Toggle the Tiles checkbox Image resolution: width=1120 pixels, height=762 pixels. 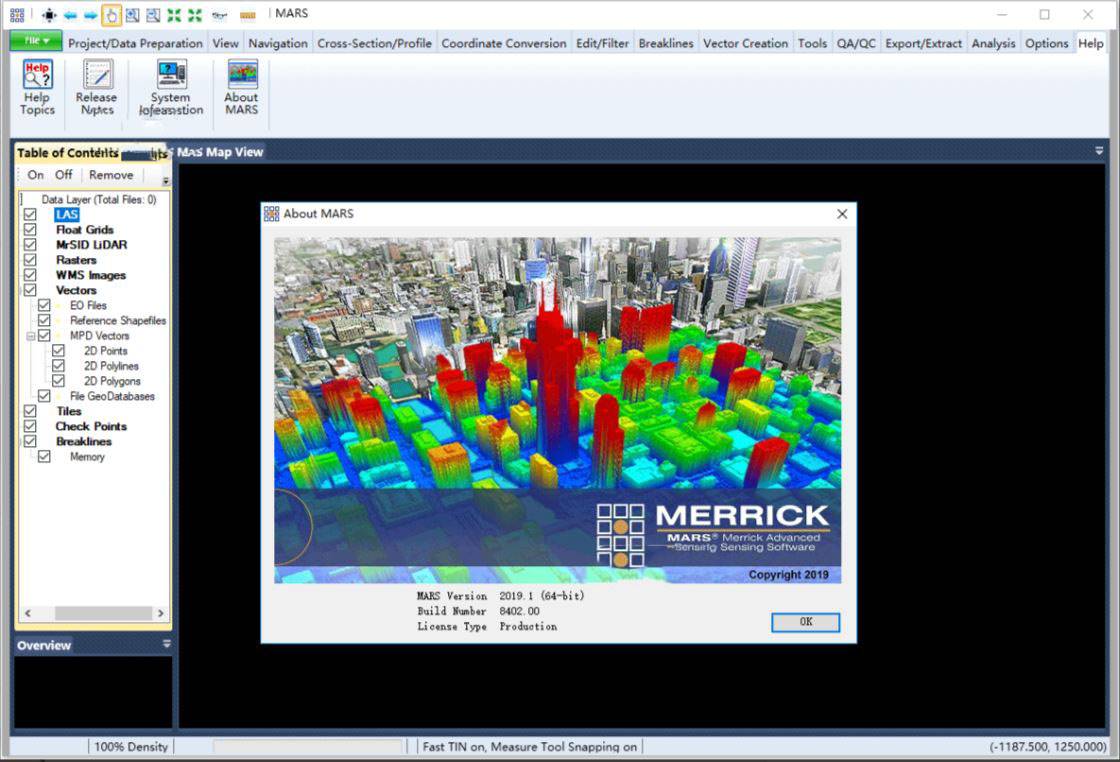click(x=30, y=411)
